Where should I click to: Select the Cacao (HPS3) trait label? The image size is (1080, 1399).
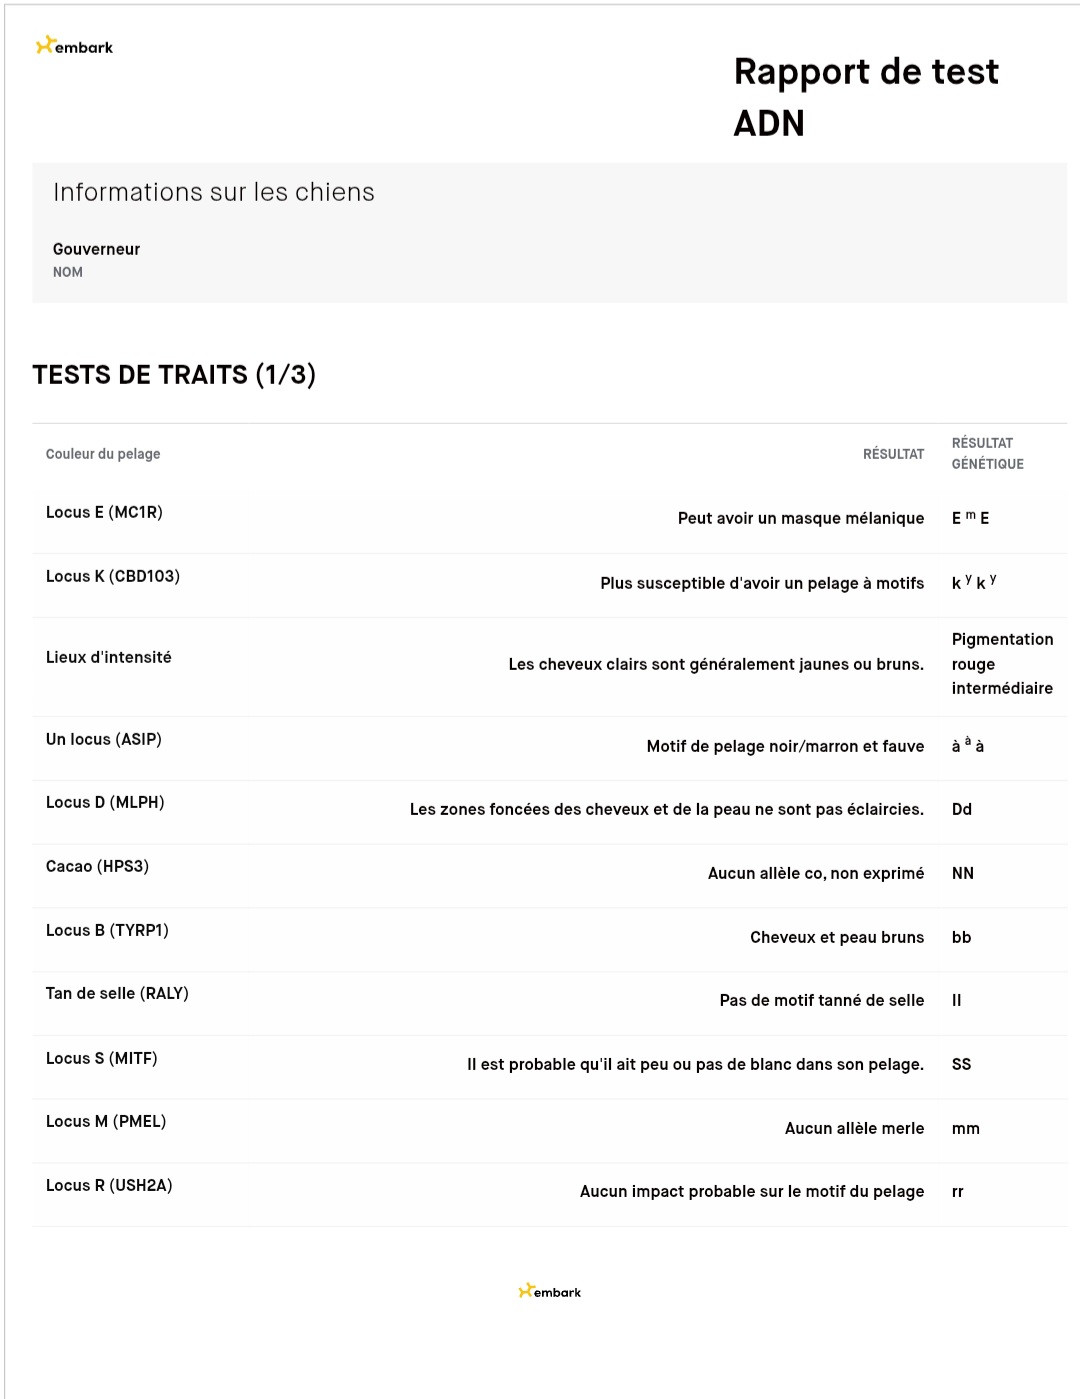97,866
